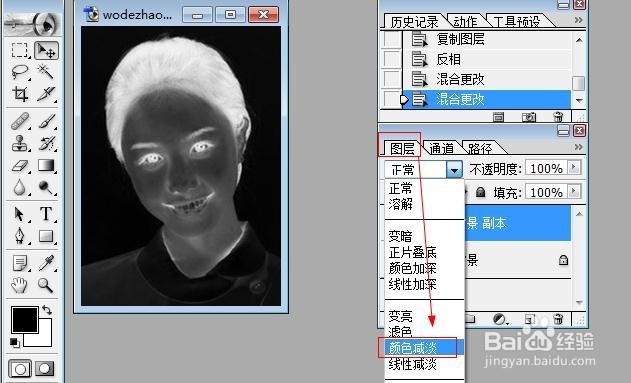Screen dimensions: 631x383
Task: Switch to Quick Mask mode
Action: [45, 369]
